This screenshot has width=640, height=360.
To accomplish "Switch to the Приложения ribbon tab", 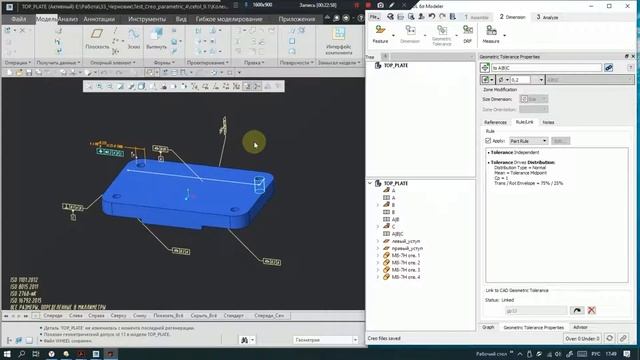I will coord(297,19).
